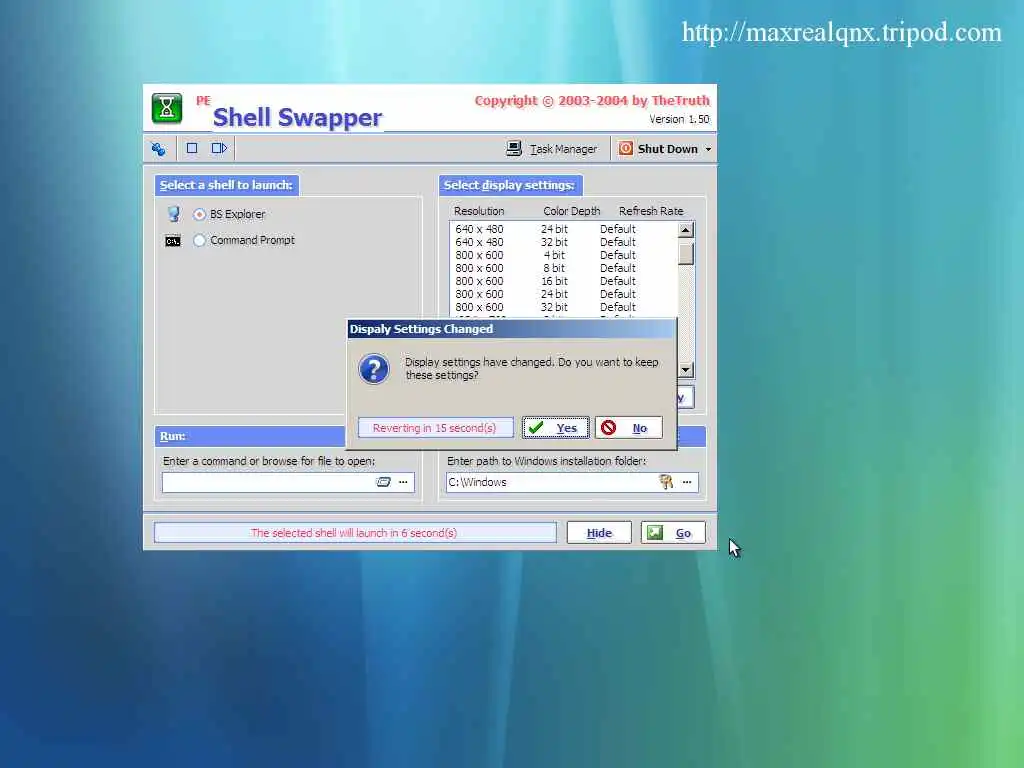1024x768 pixels.
Task: Click the Reverting in 15 second(s) countdown
Action: coord(435,428)
